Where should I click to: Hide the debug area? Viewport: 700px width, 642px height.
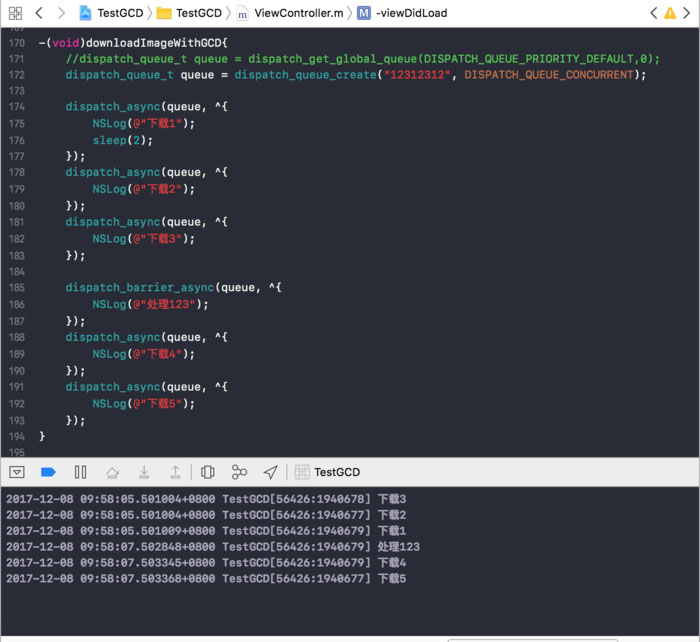[17, 472]
